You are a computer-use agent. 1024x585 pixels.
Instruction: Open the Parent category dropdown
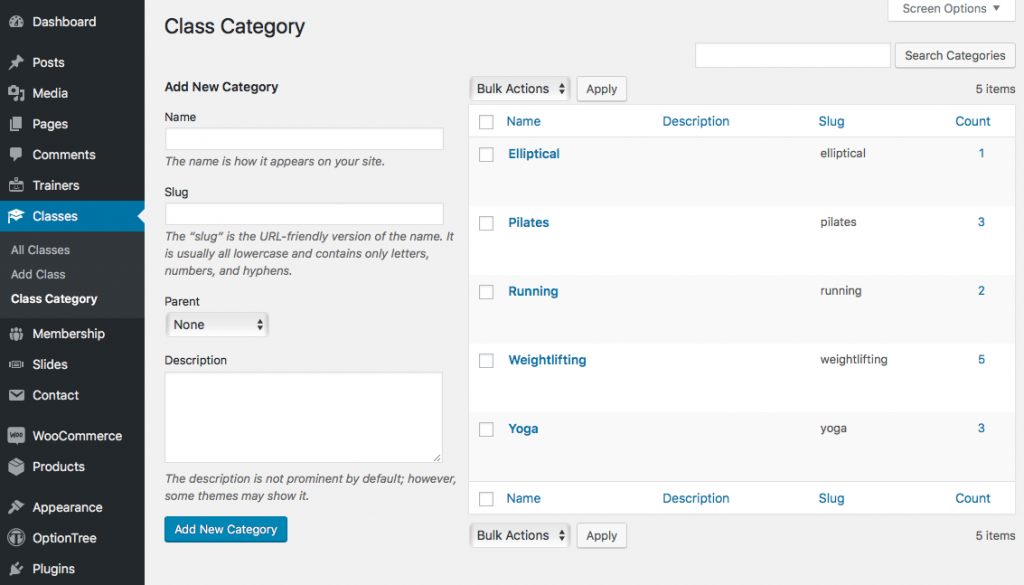(217, 324)
